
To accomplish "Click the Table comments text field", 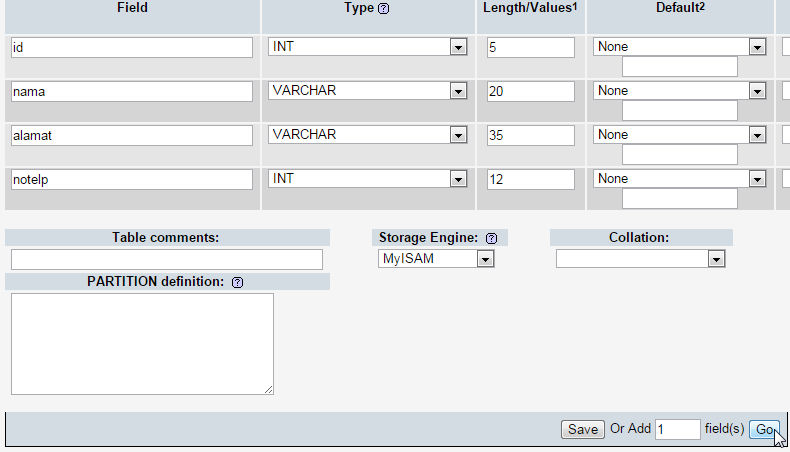I will coord(167,260).
